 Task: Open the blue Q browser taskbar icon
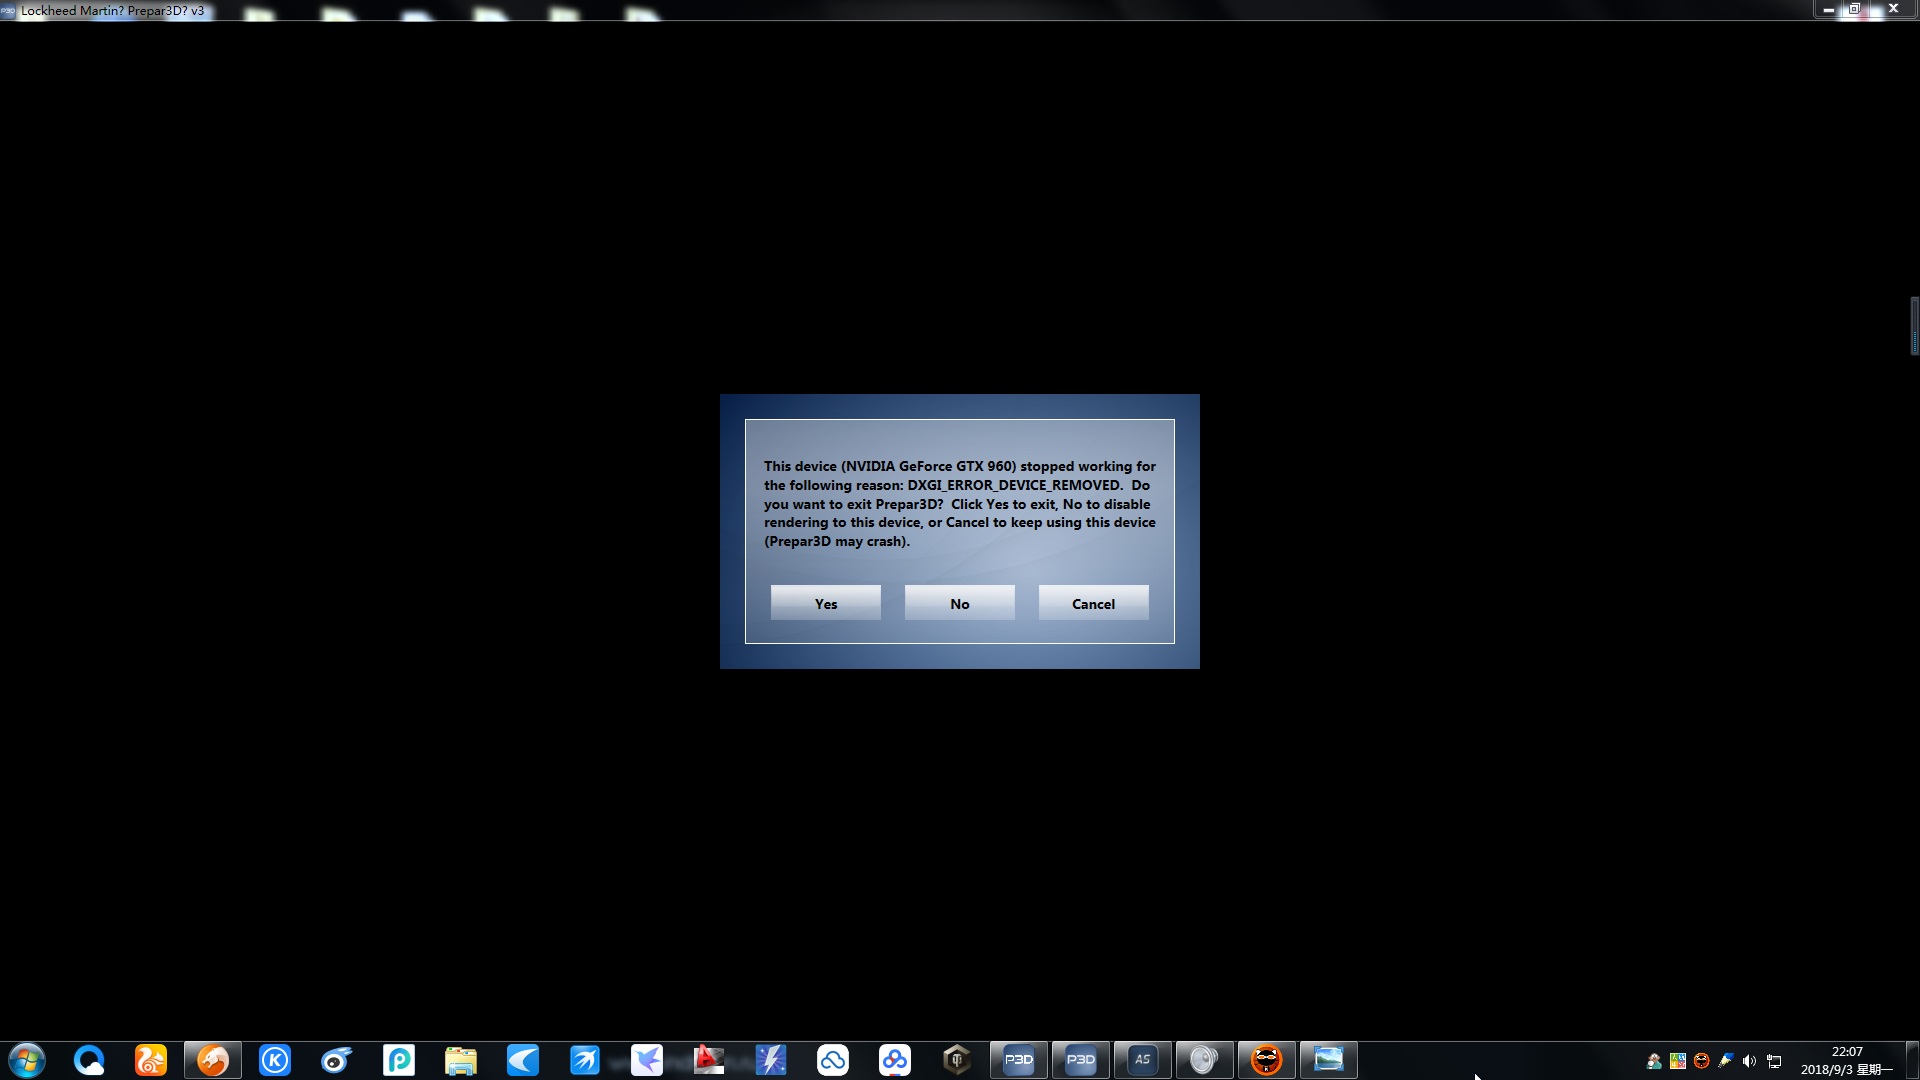pyautogui.click(x=89, y=1060)
